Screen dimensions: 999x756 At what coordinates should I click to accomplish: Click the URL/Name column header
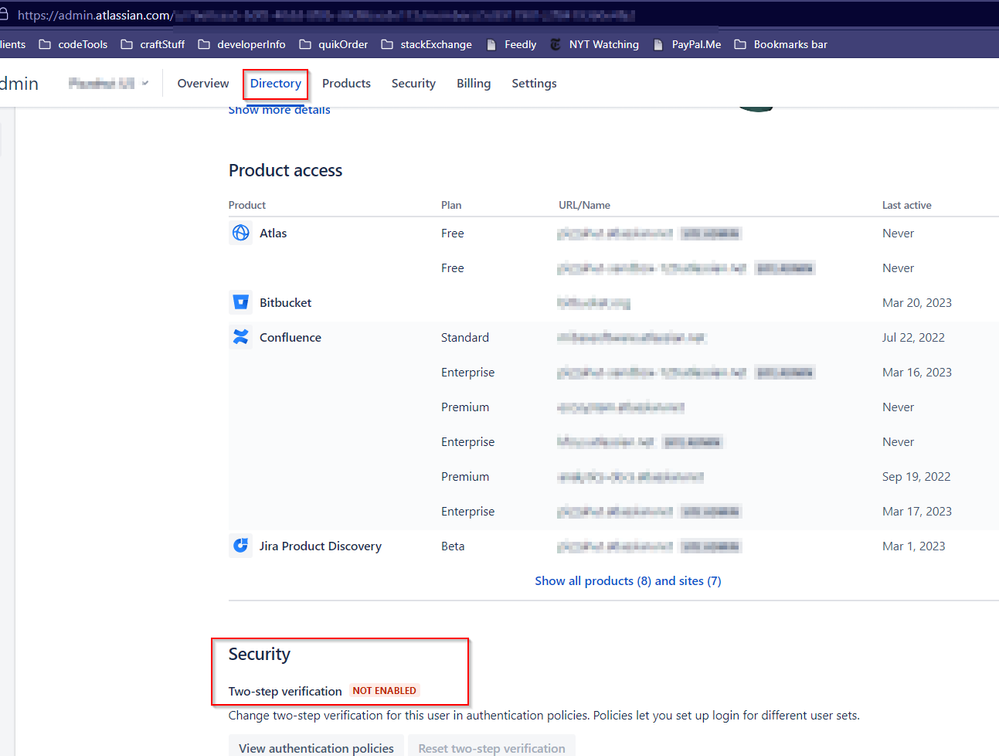pos(584,205)
